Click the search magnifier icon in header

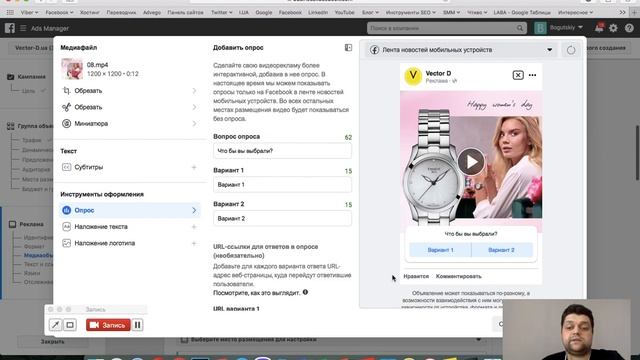point(519,28)
